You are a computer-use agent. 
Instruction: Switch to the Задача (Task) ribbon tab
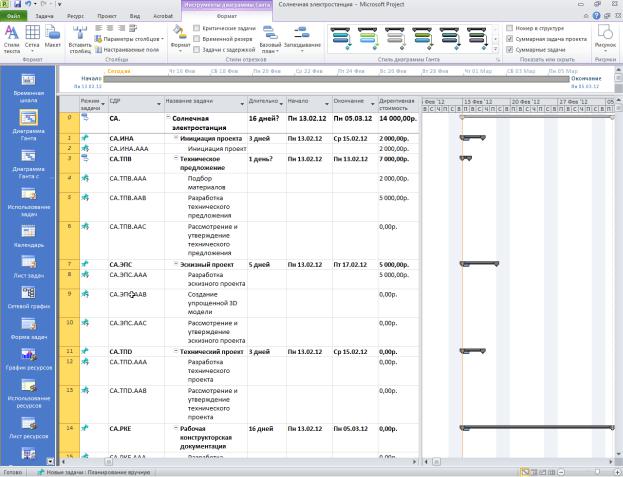[44, 16]
